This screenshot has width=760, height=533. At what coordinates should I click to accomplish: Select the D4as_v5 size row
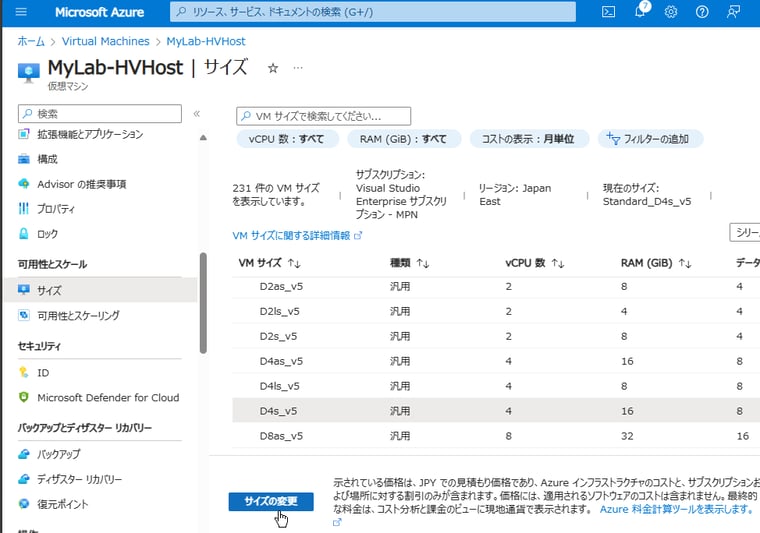[x=496, y=361]
